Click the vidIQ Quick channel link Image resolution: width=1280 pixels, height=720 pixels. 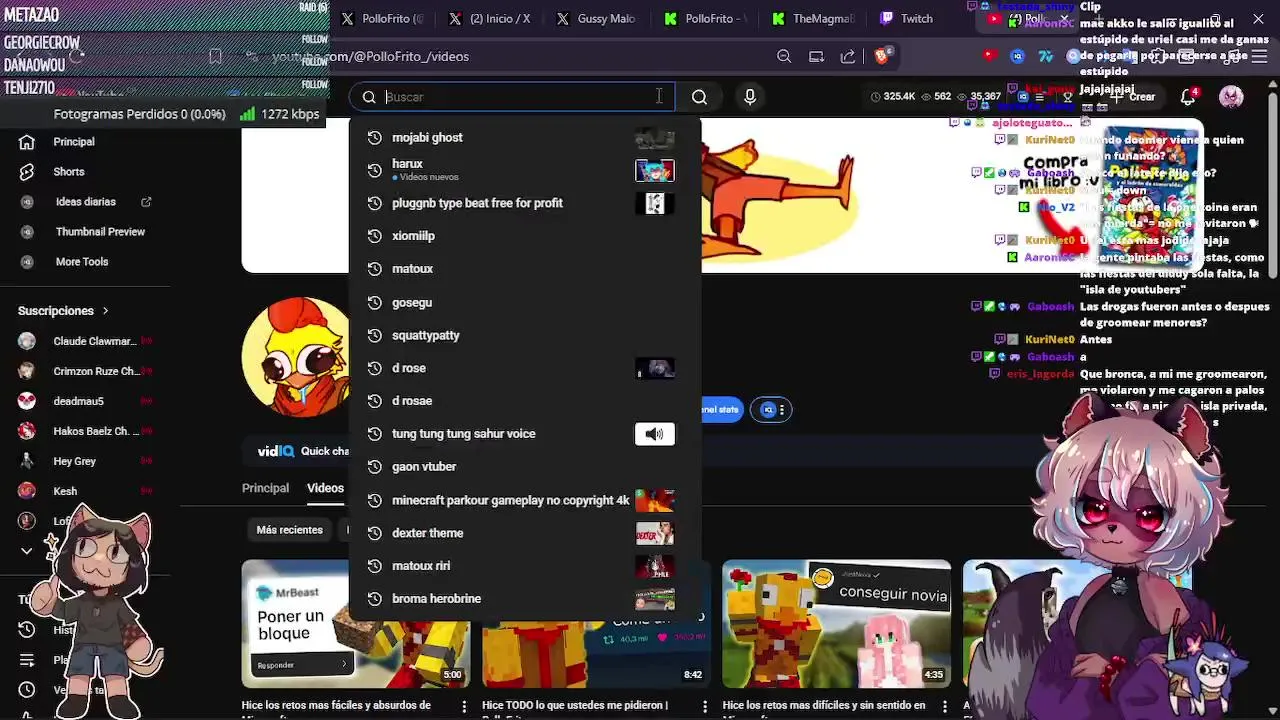tap(303, 451)
